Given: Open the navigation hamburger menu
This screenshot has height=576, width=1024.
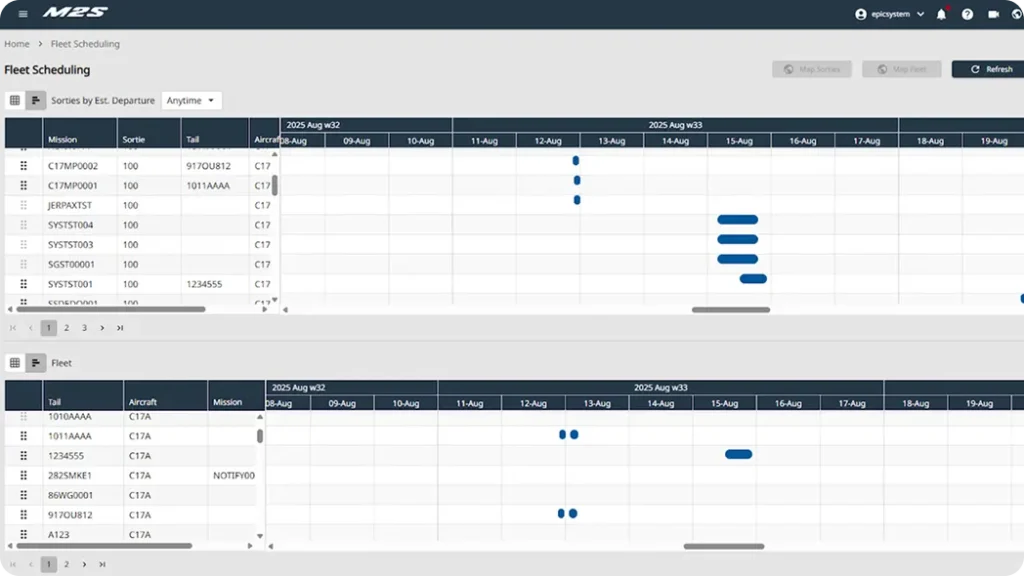Looking at the screenshot, I should [x=20, y=14].
